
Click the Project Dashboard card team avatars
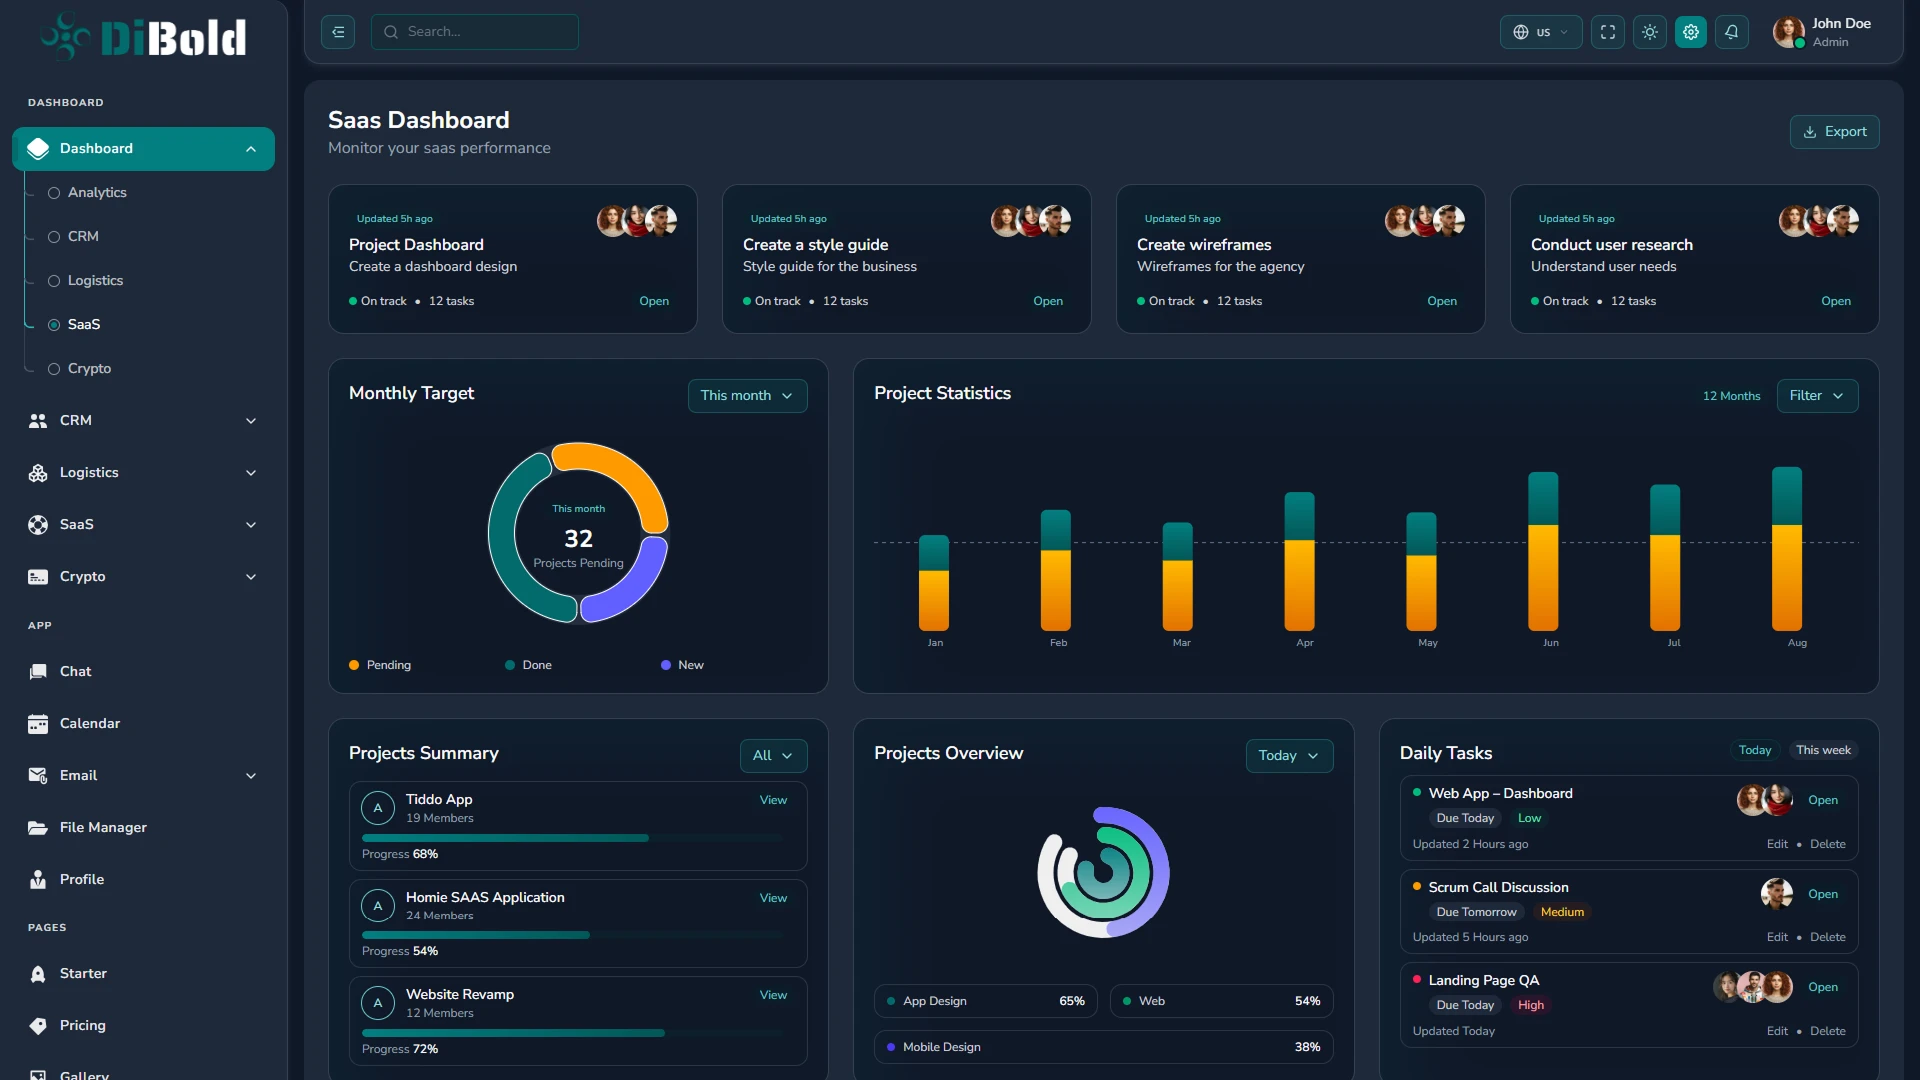point(637,221)
